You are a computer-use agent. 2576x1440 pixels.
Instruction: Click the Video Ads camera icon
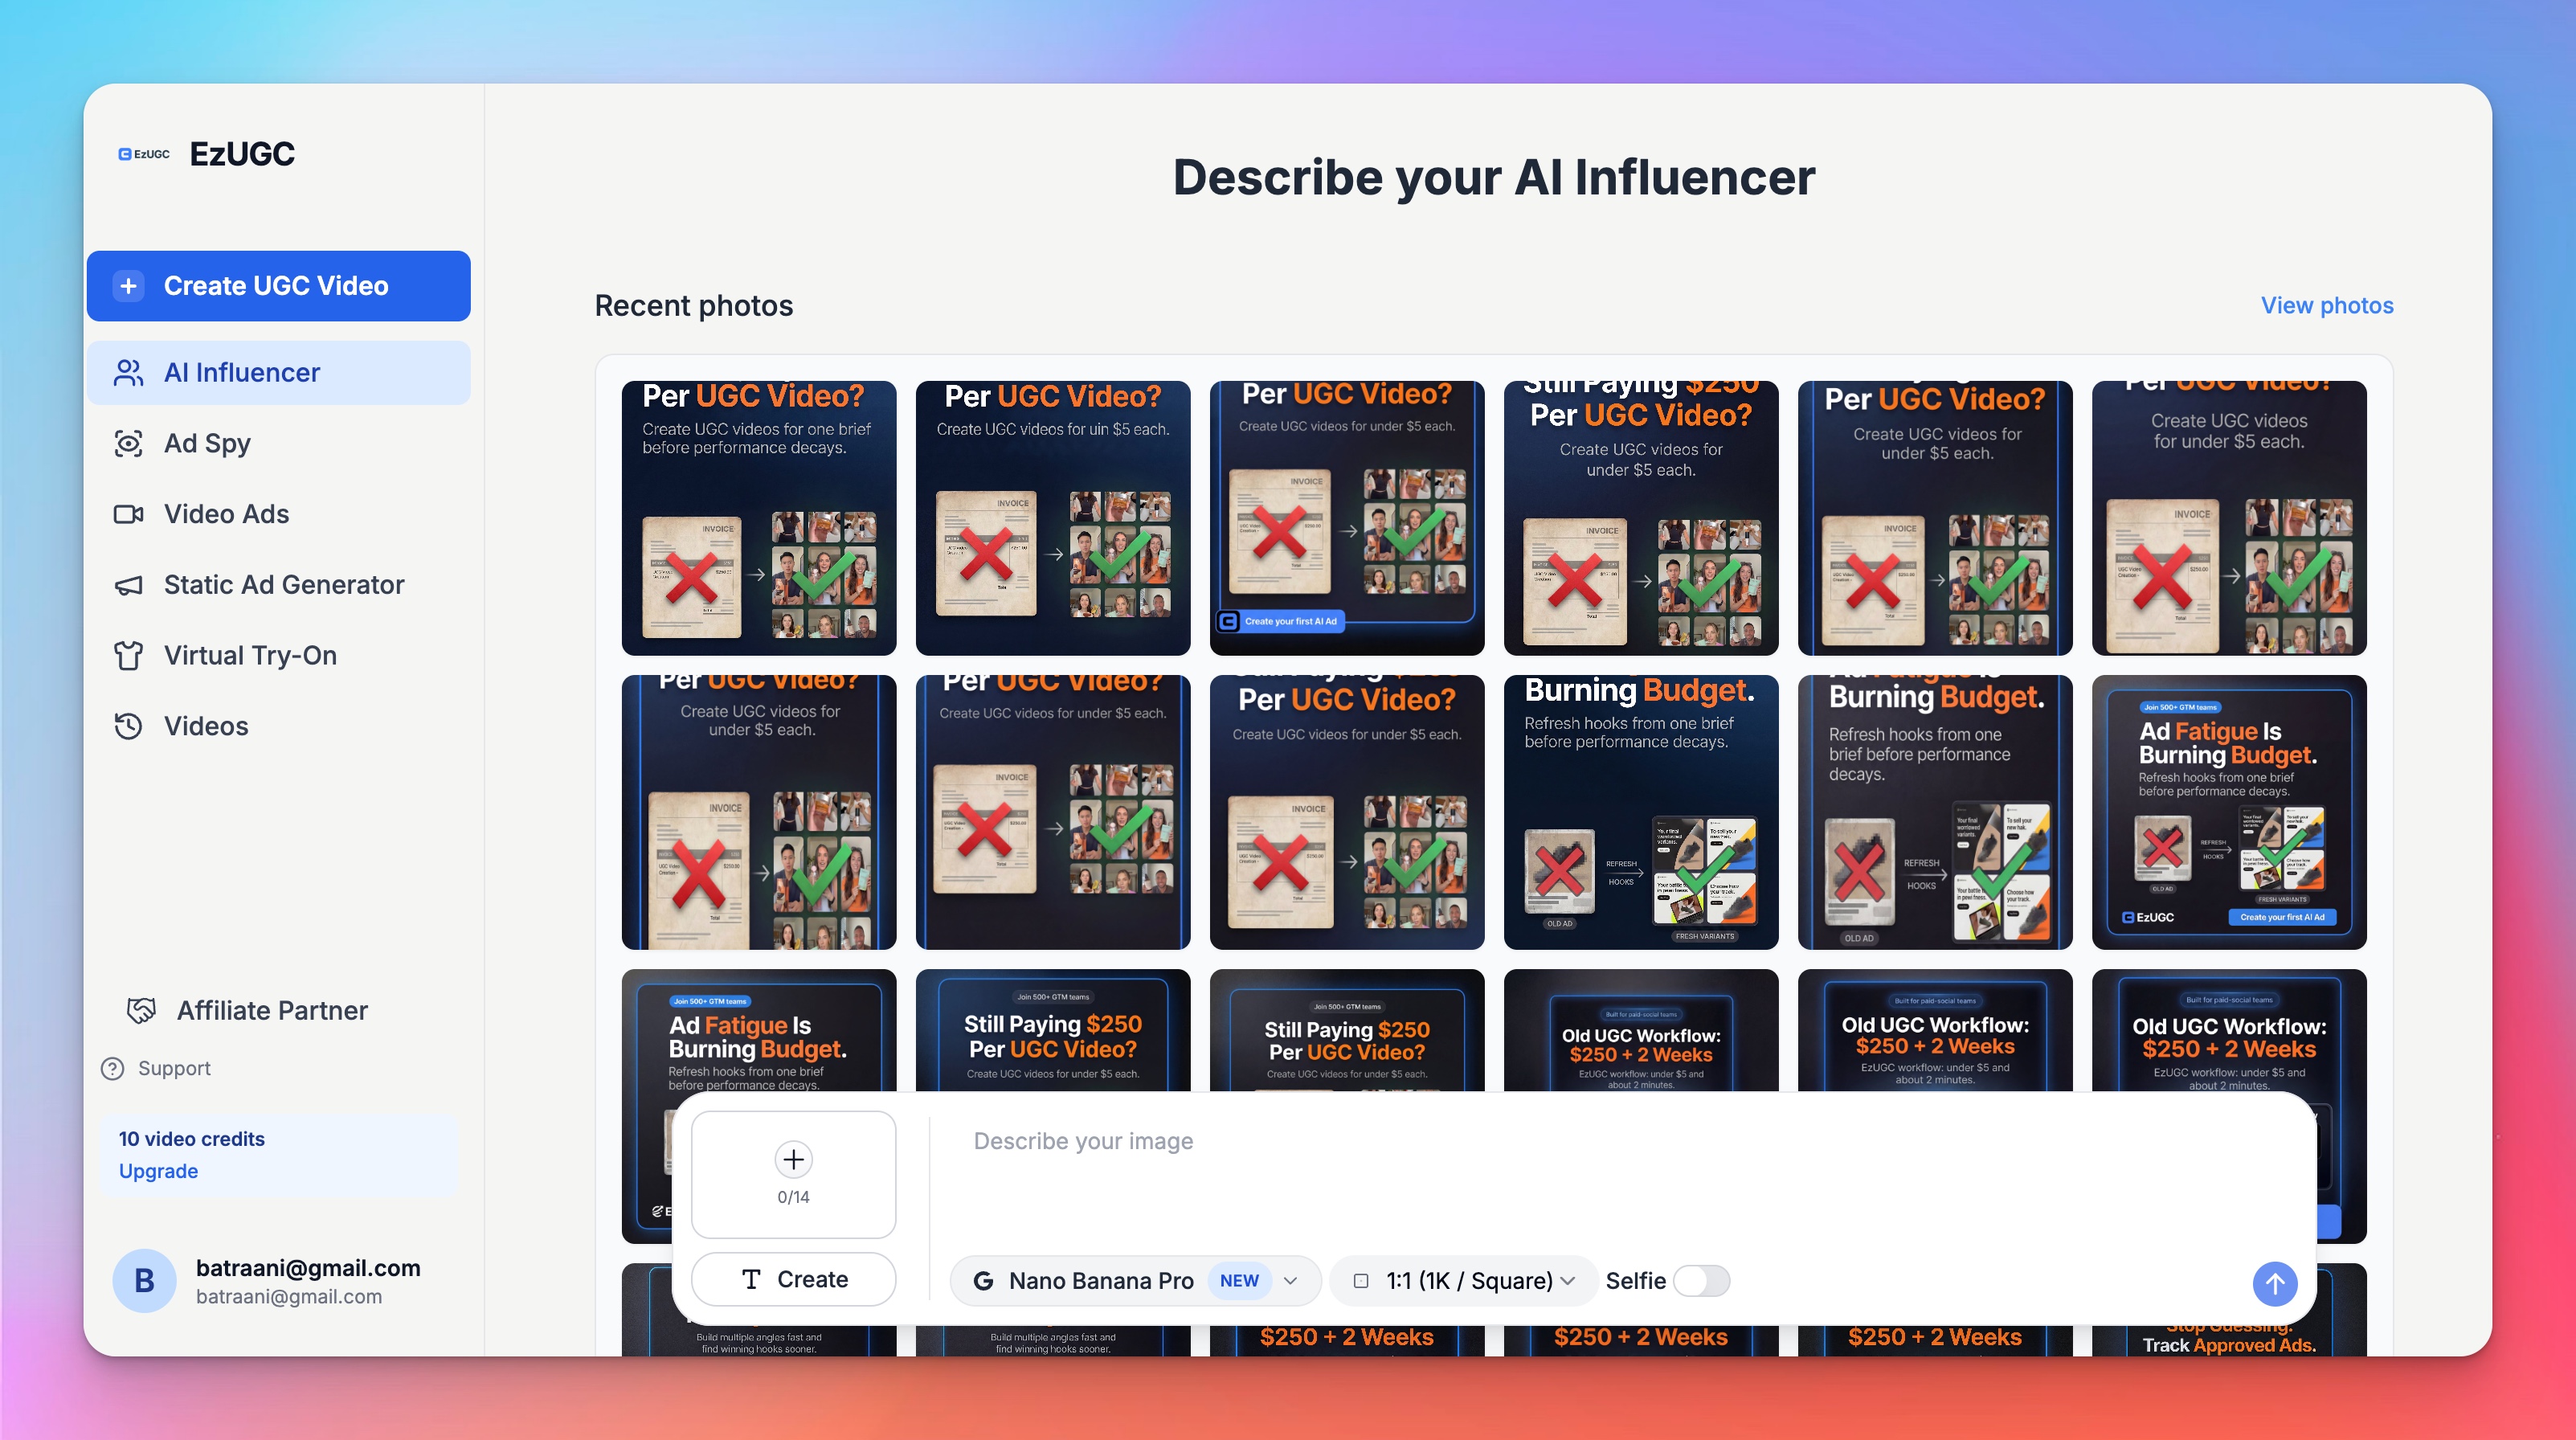129,514
